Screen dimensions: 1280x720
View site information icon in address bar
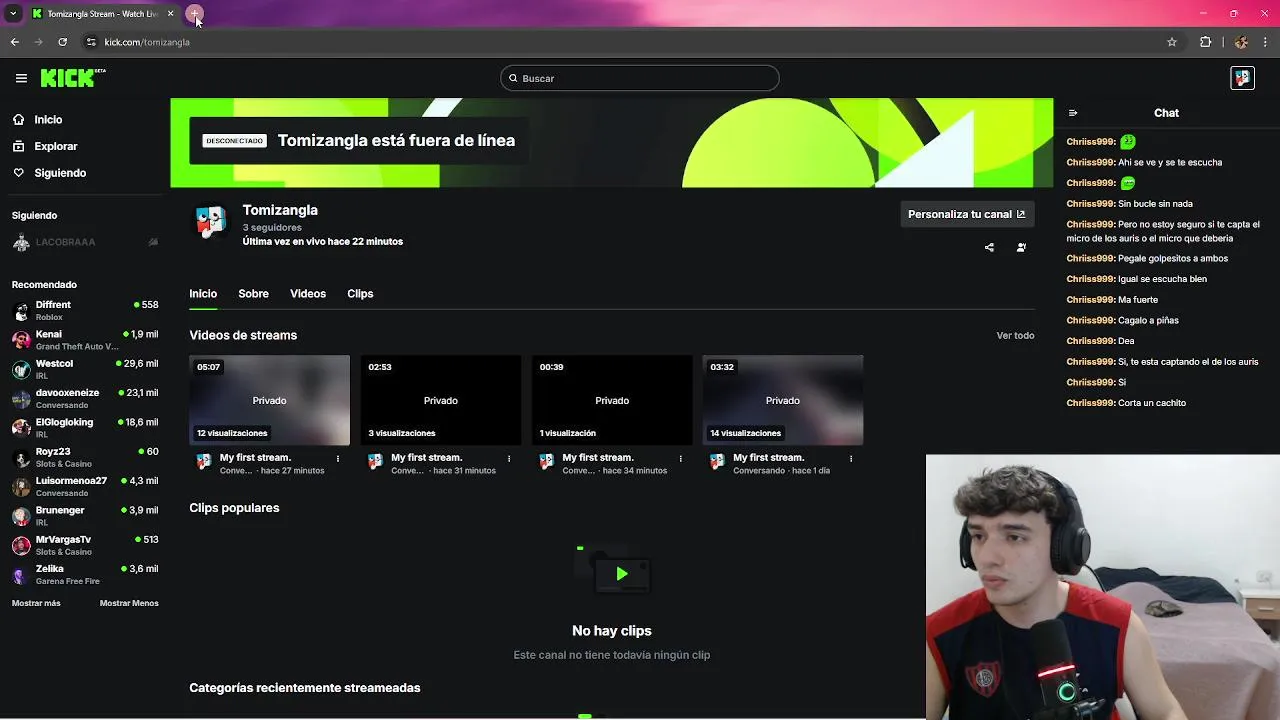91,42
